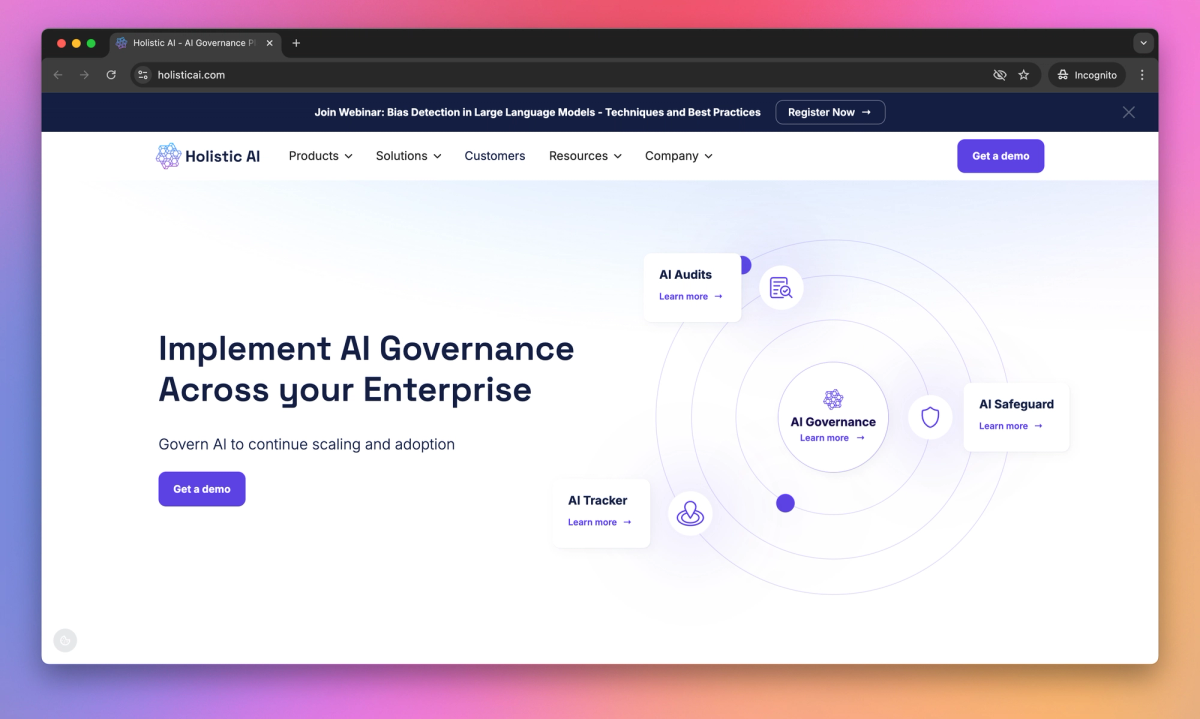Reload the page
The image size is (1200, 719).
pos(111,75)
